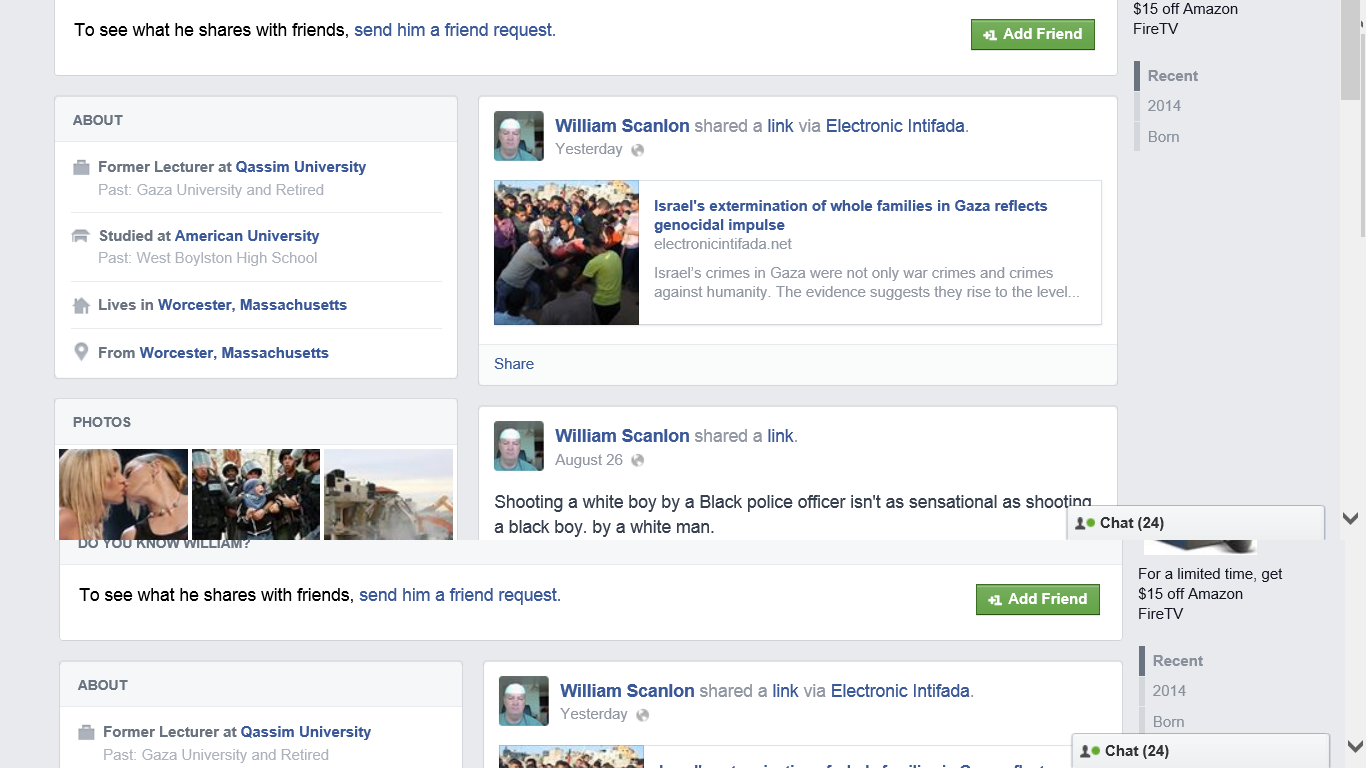This screenshot has height=768, width=1366.
Task: Open Worcester, Massachusetts in the From row
Action: coord(234,353)
